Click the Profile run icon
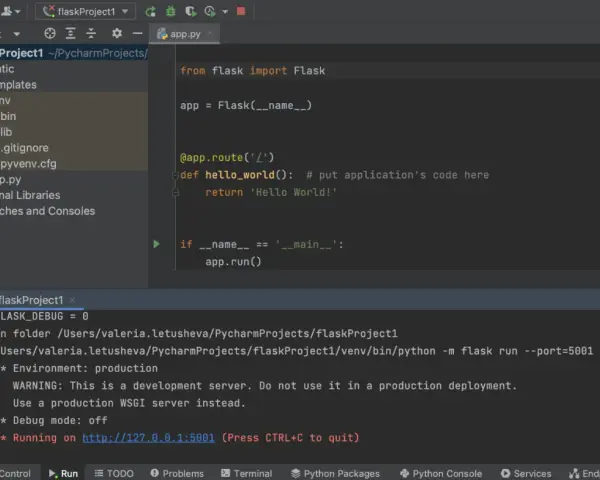 [x=210, y=11]
